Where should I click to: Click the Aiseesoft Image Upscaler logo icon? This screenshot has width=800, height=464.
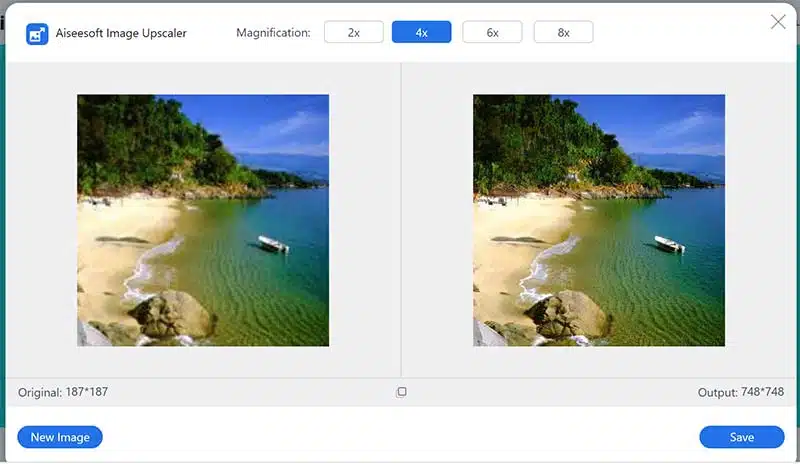point(37,33)
